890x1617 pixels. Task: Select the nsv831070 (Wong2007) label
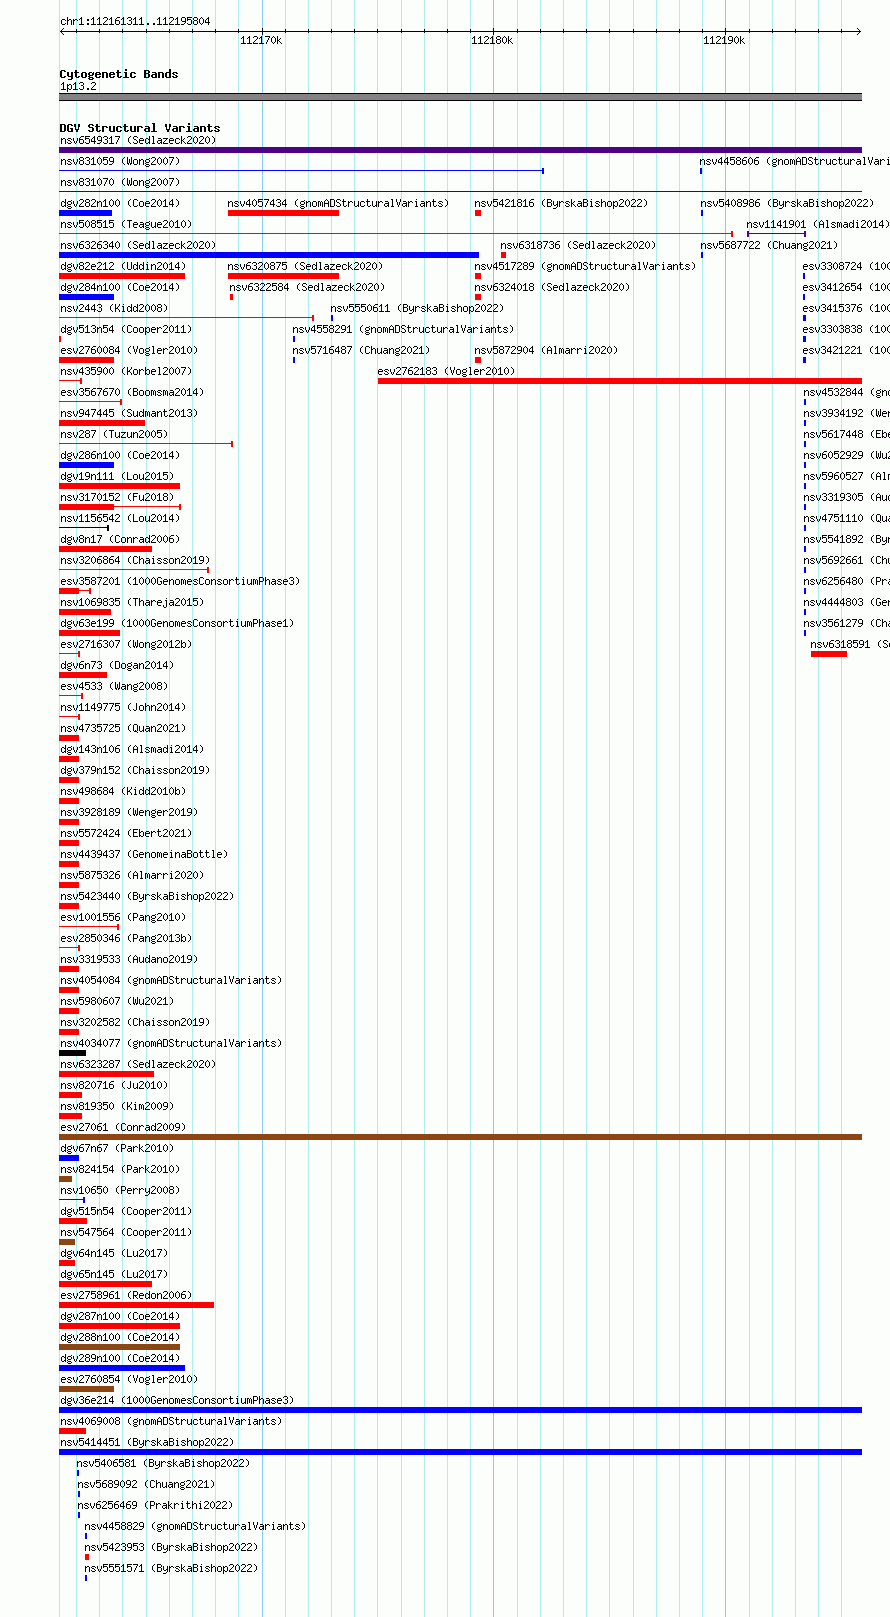pos(120,182)
